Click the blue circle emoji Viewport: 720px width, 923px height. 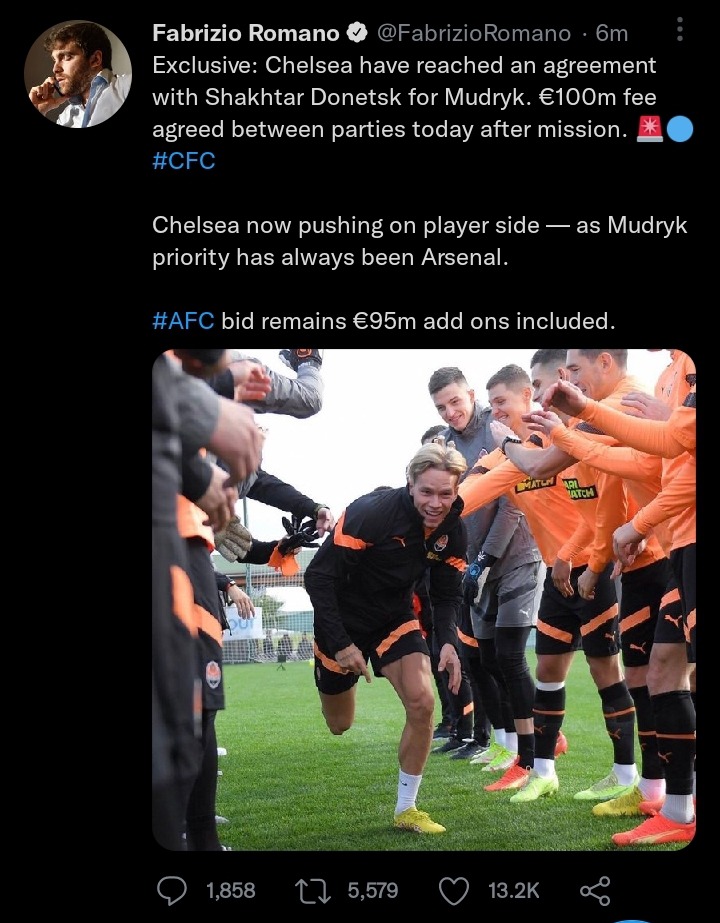(x=680, y=130)
